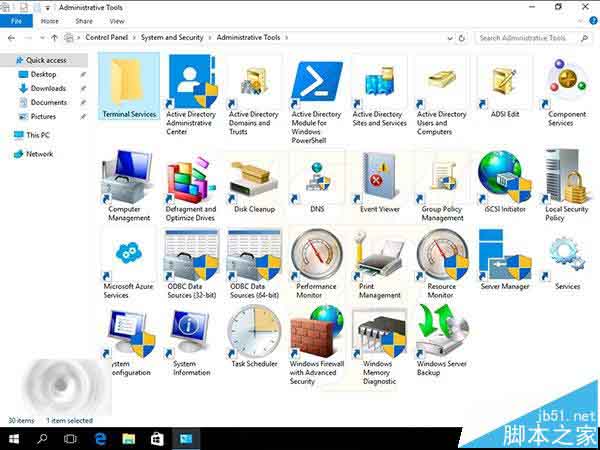Open Task View on the taskbar
Viewport: 600px width, 450px height.
pyautogui.click(x=70, y=439)
